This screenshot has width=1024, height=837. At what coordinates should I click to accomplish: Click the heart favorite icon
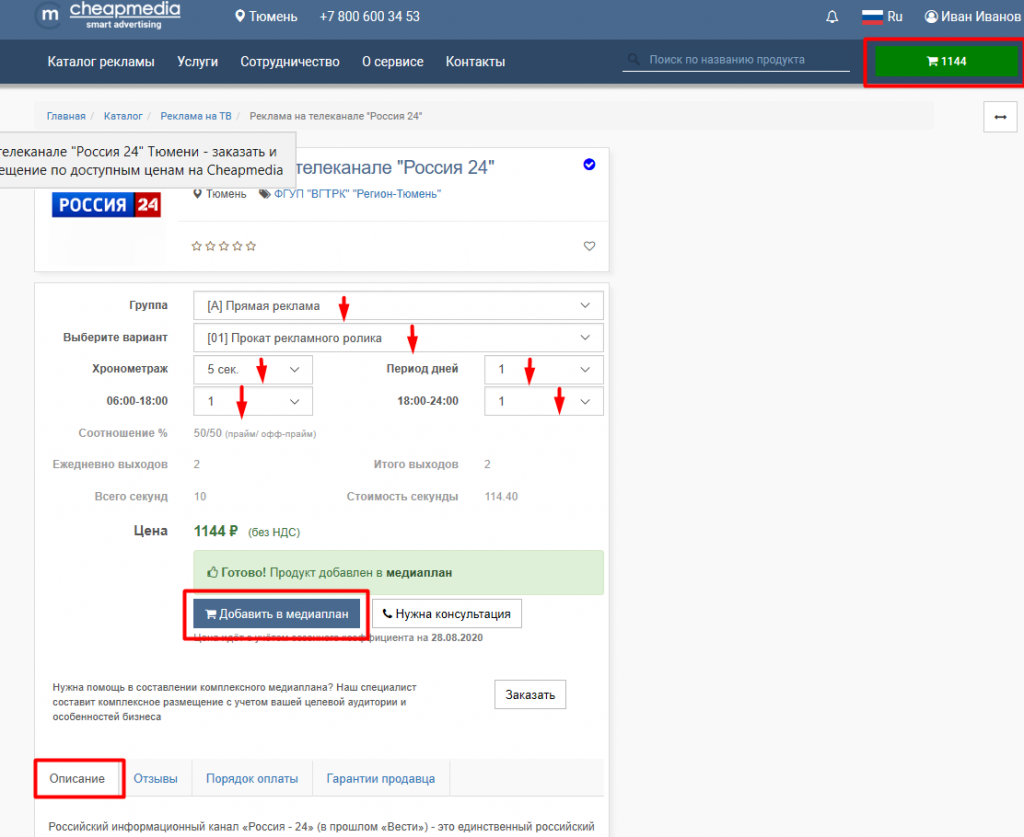coord(589,246)
